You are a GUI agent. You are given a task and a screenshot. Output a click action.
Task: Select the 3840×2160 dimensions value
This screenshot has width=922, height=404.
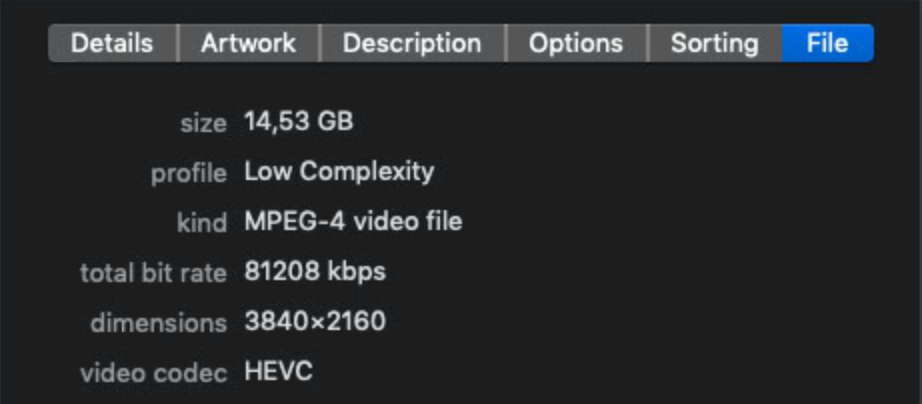pyautogui.click(x=315, y=322)
